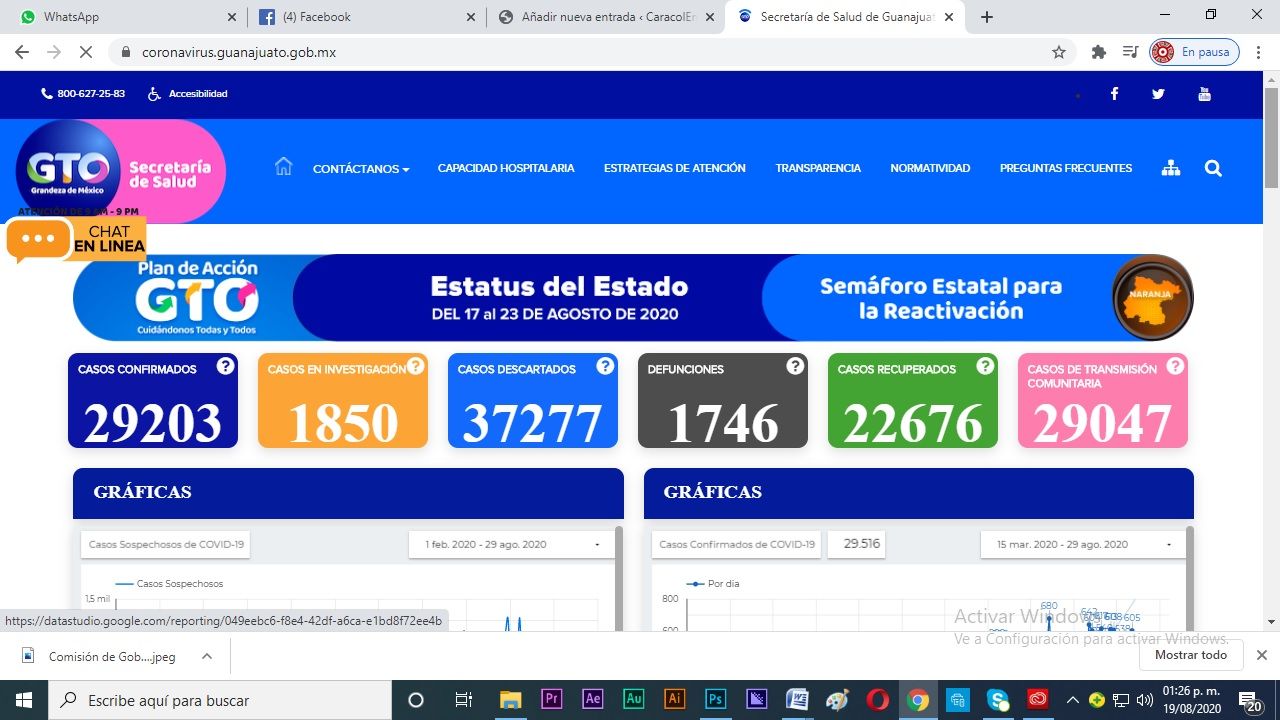Click the Accesibilidad link
Image resolution: width=1280 pixels, height=720 pixels.
tap(188, 94)
